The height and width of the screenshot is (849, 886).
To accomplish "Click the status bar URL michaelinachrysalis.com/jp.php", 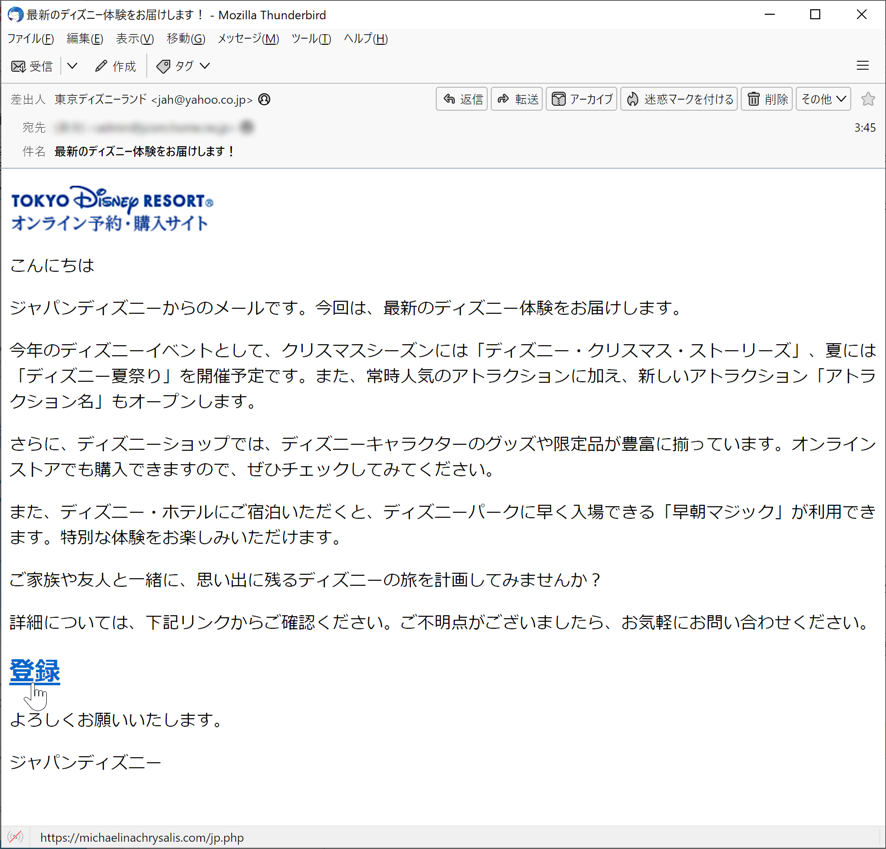I will [x=142, y=837].
